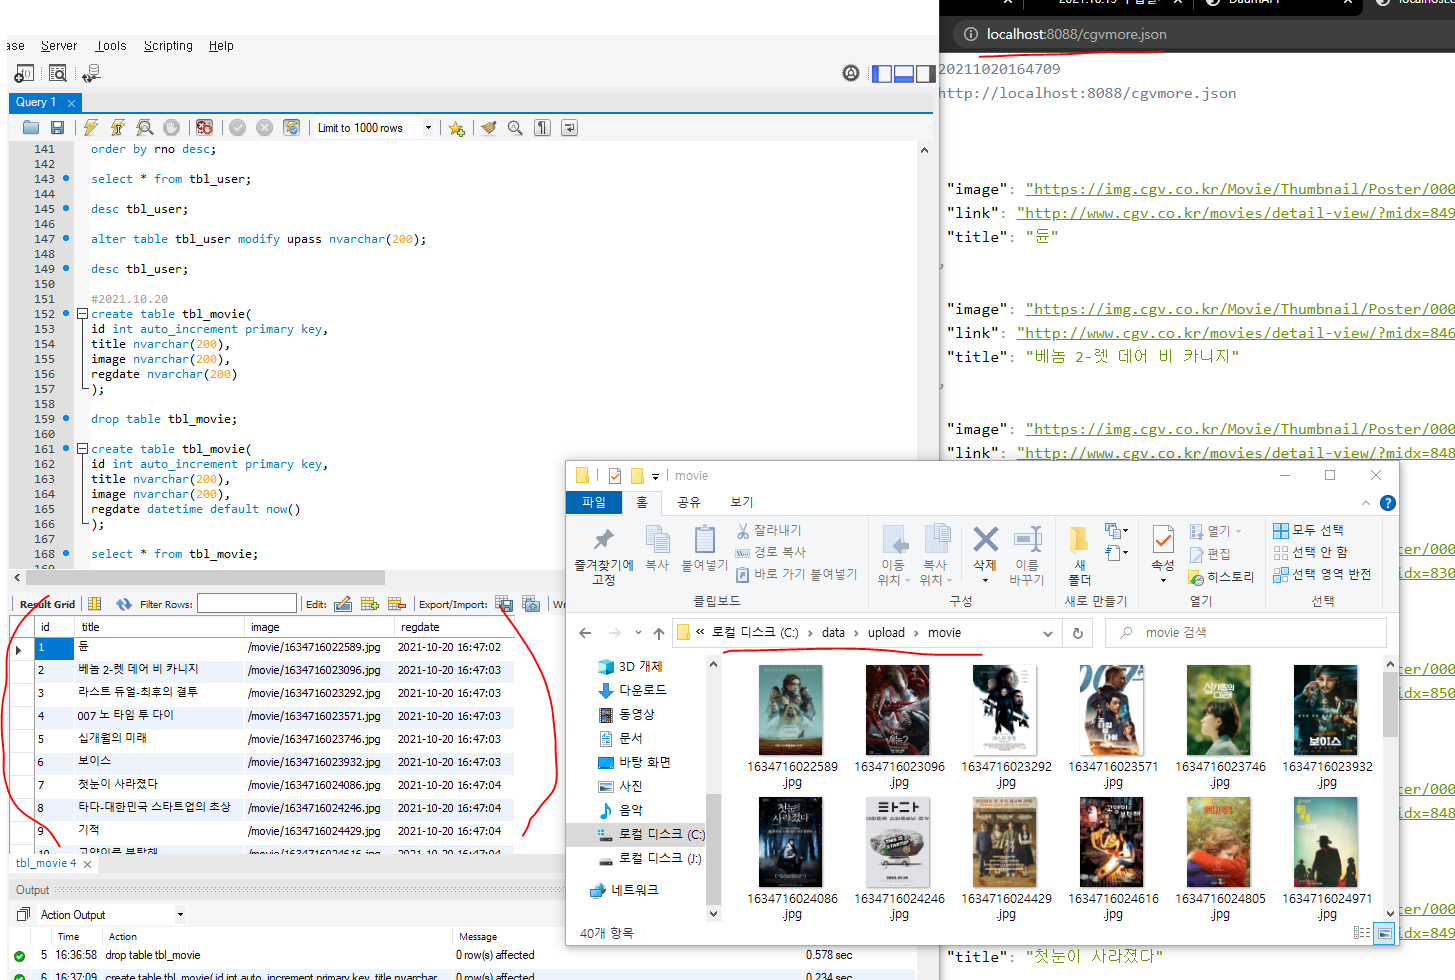Open find panel magnifier icon in query toolbar

click(x=515, y=128)
